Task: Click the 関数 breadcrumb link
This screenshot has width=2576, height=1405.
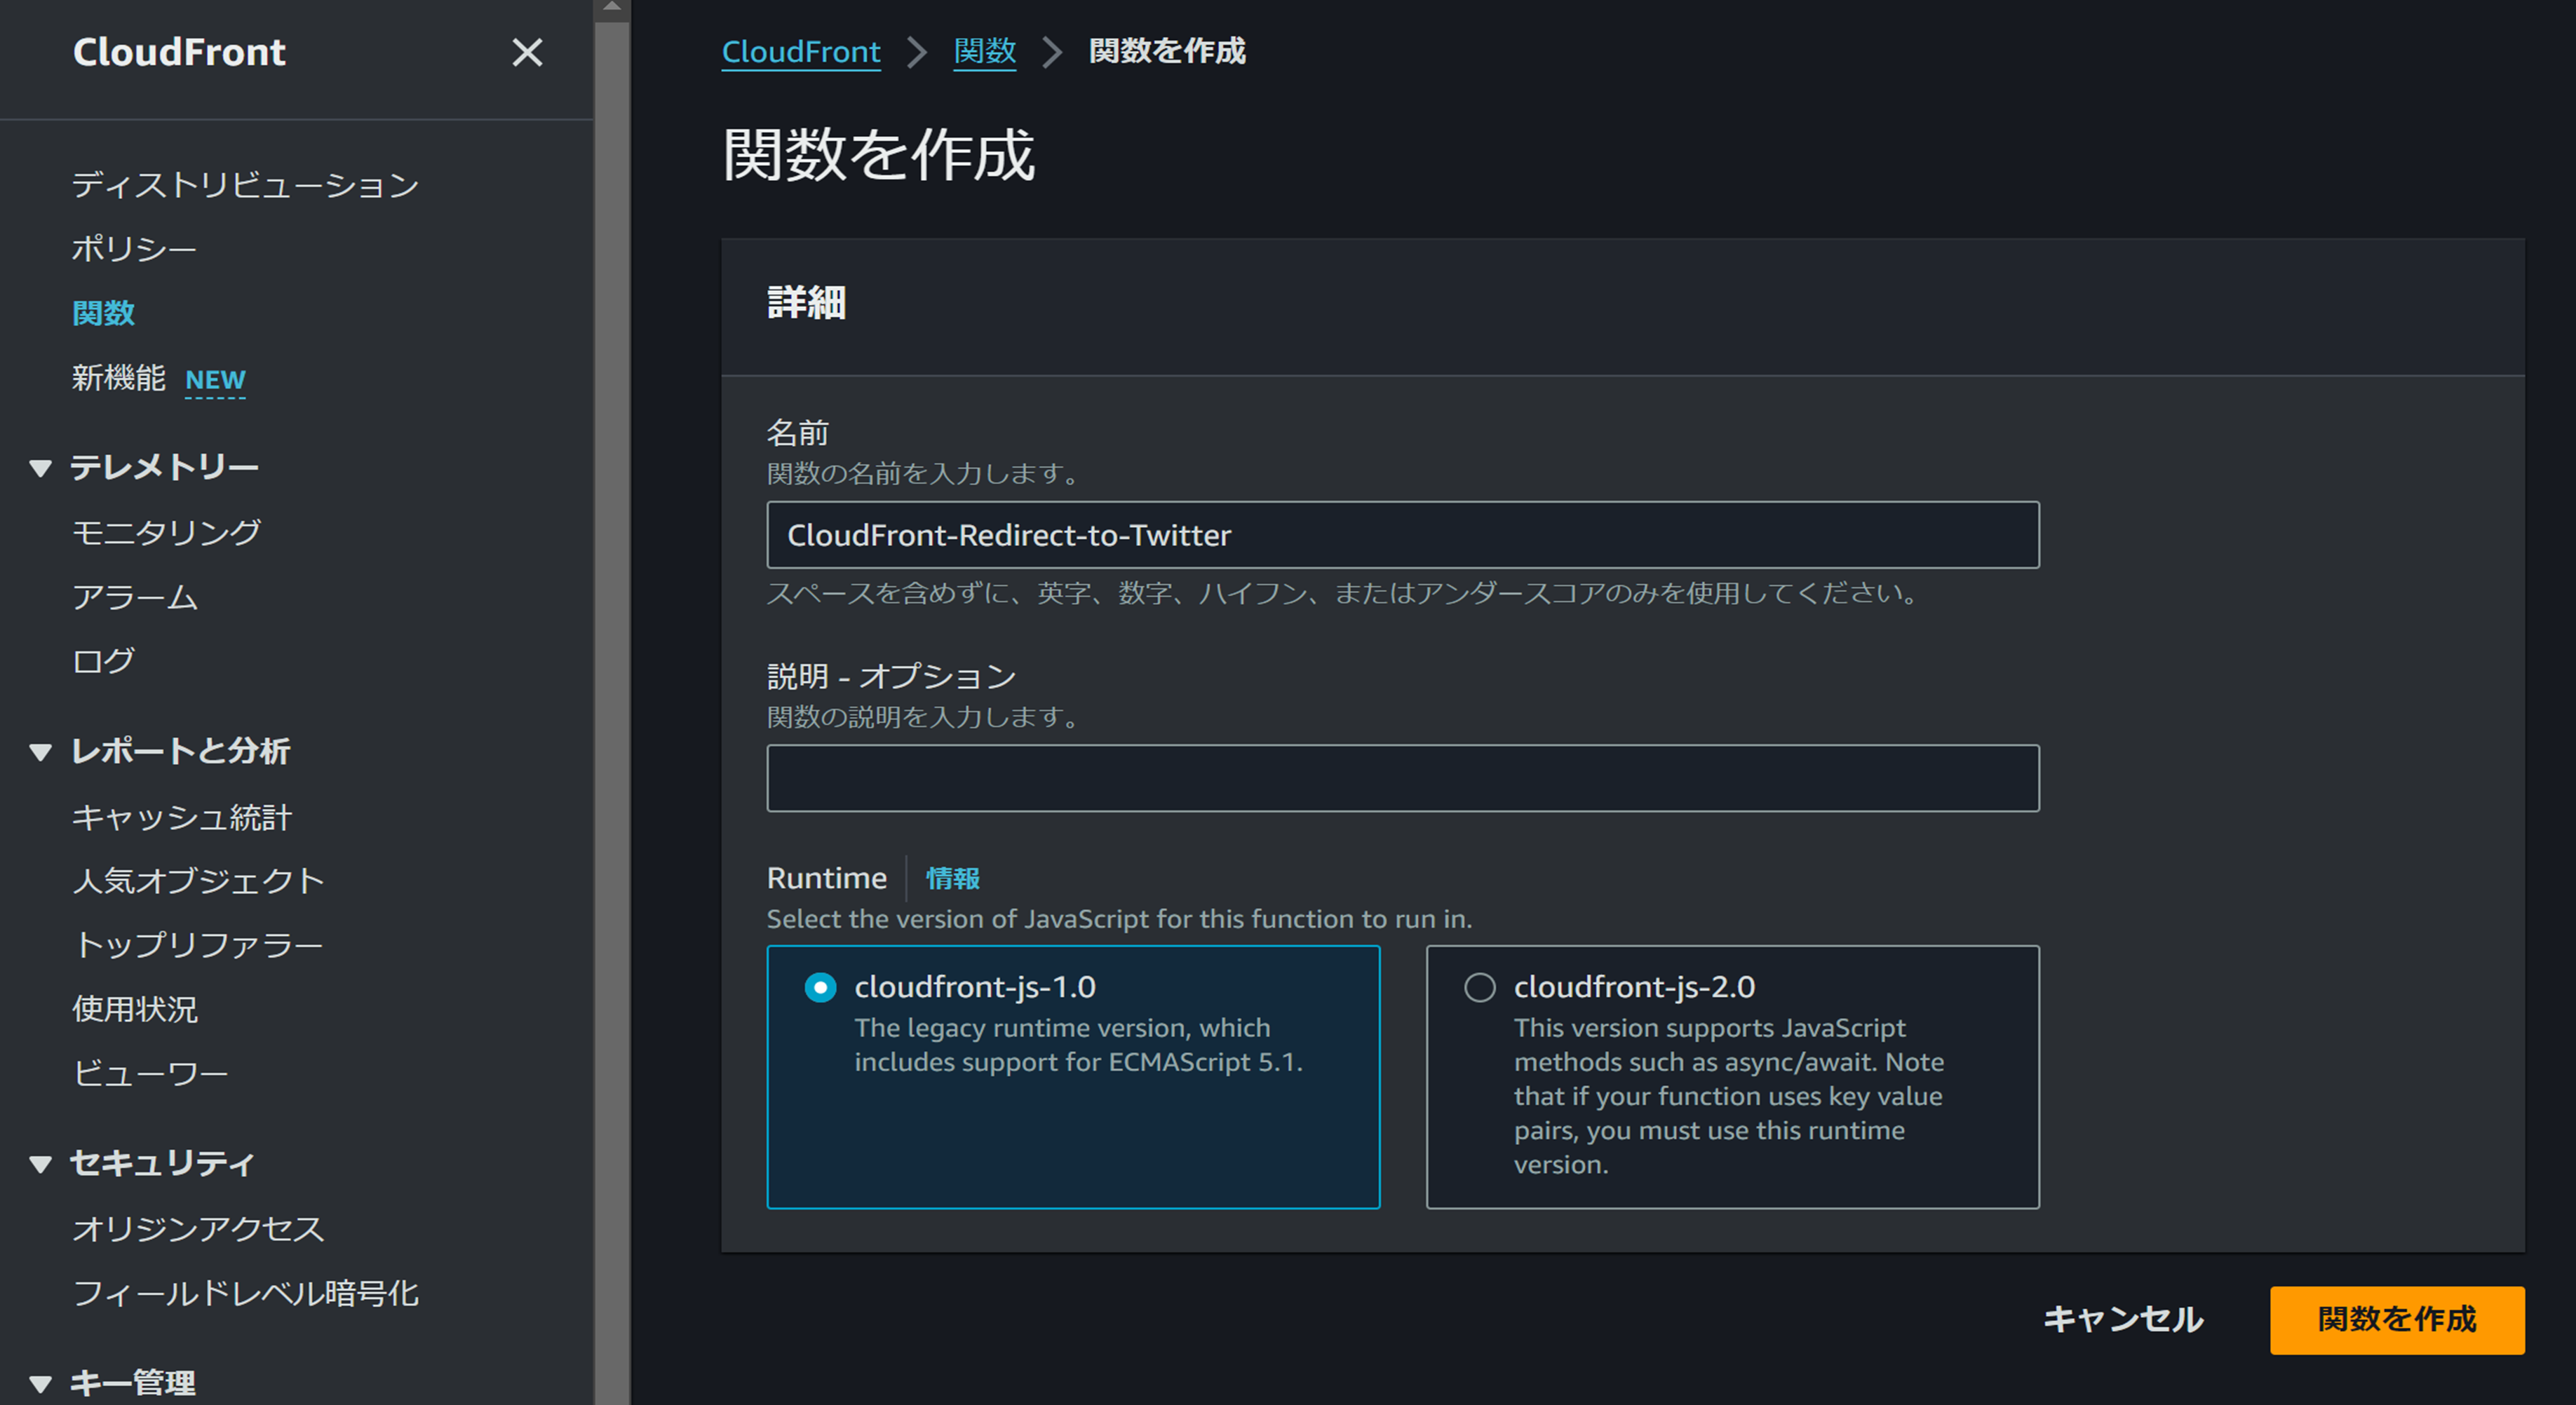Action: click(x=984, y=51)
